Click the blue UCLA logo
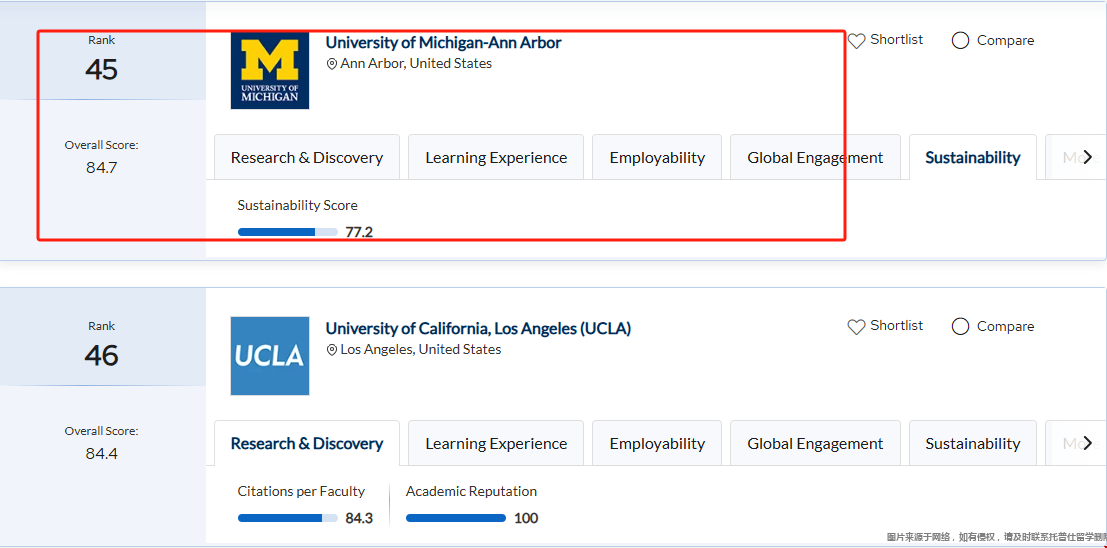 click(x=270, y=356)
